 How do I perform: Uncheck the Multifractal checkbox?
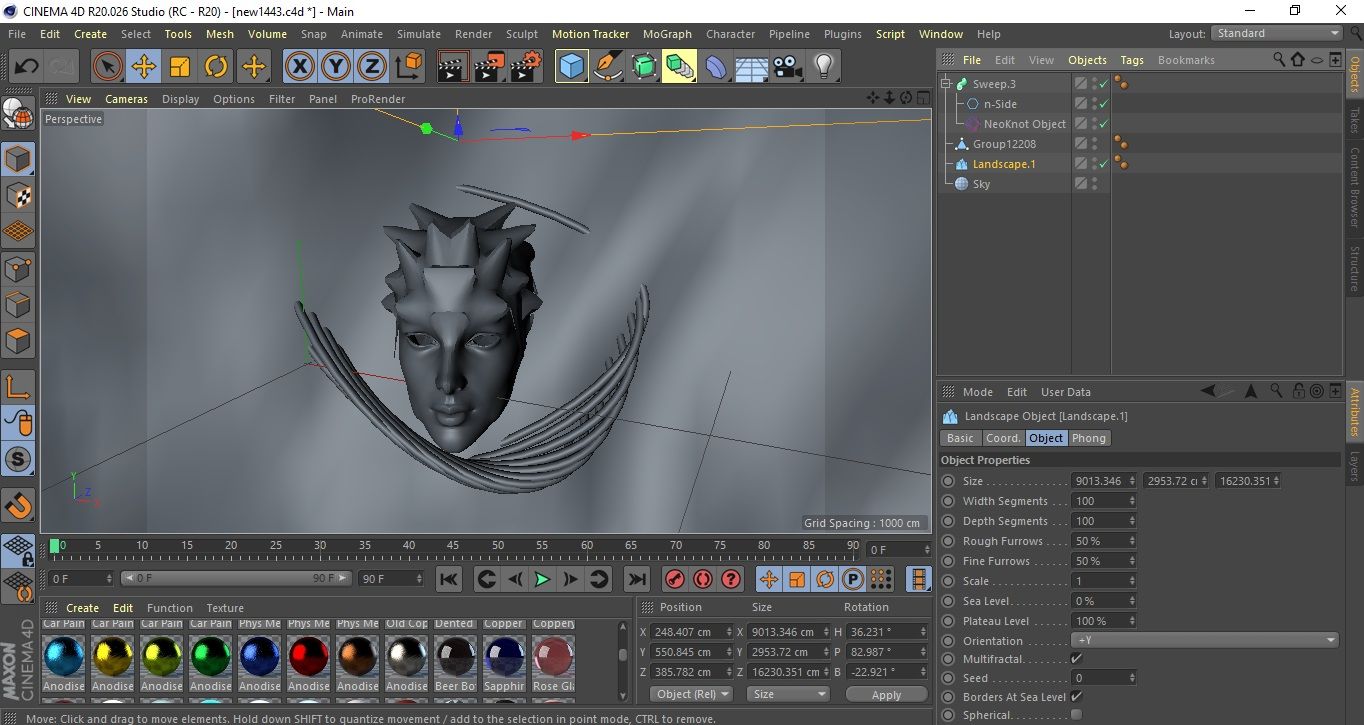click(1076, 659)
